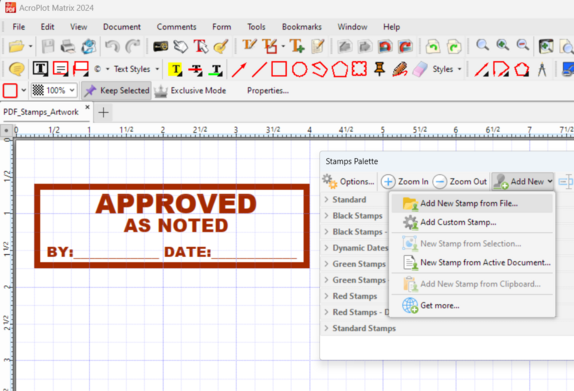Open the opacity 100% dropdown

[54, 90]
